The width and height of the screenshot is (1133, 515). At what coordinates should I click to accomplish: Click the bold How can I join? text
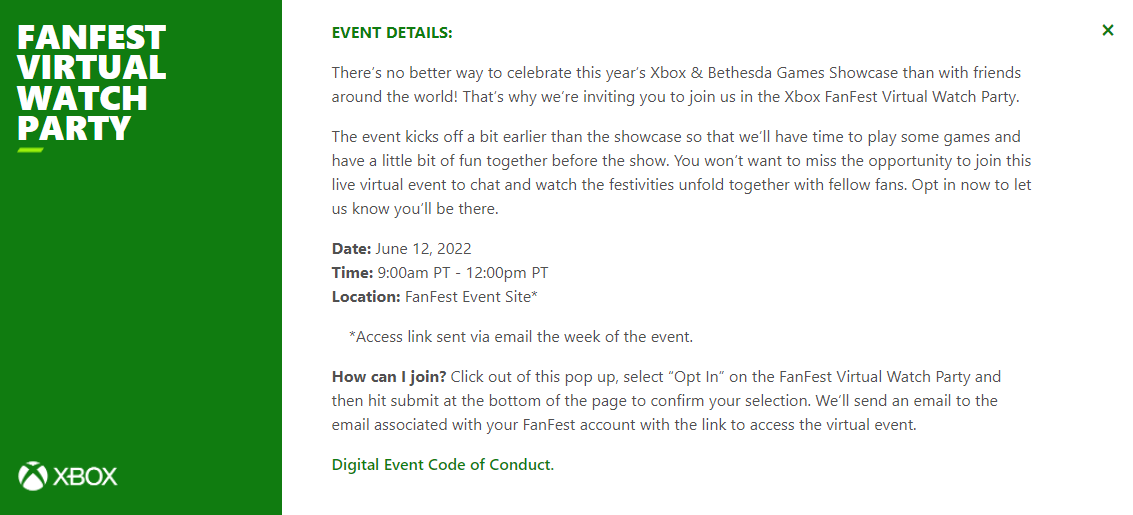pyautogui.click(x=389, y=377)
